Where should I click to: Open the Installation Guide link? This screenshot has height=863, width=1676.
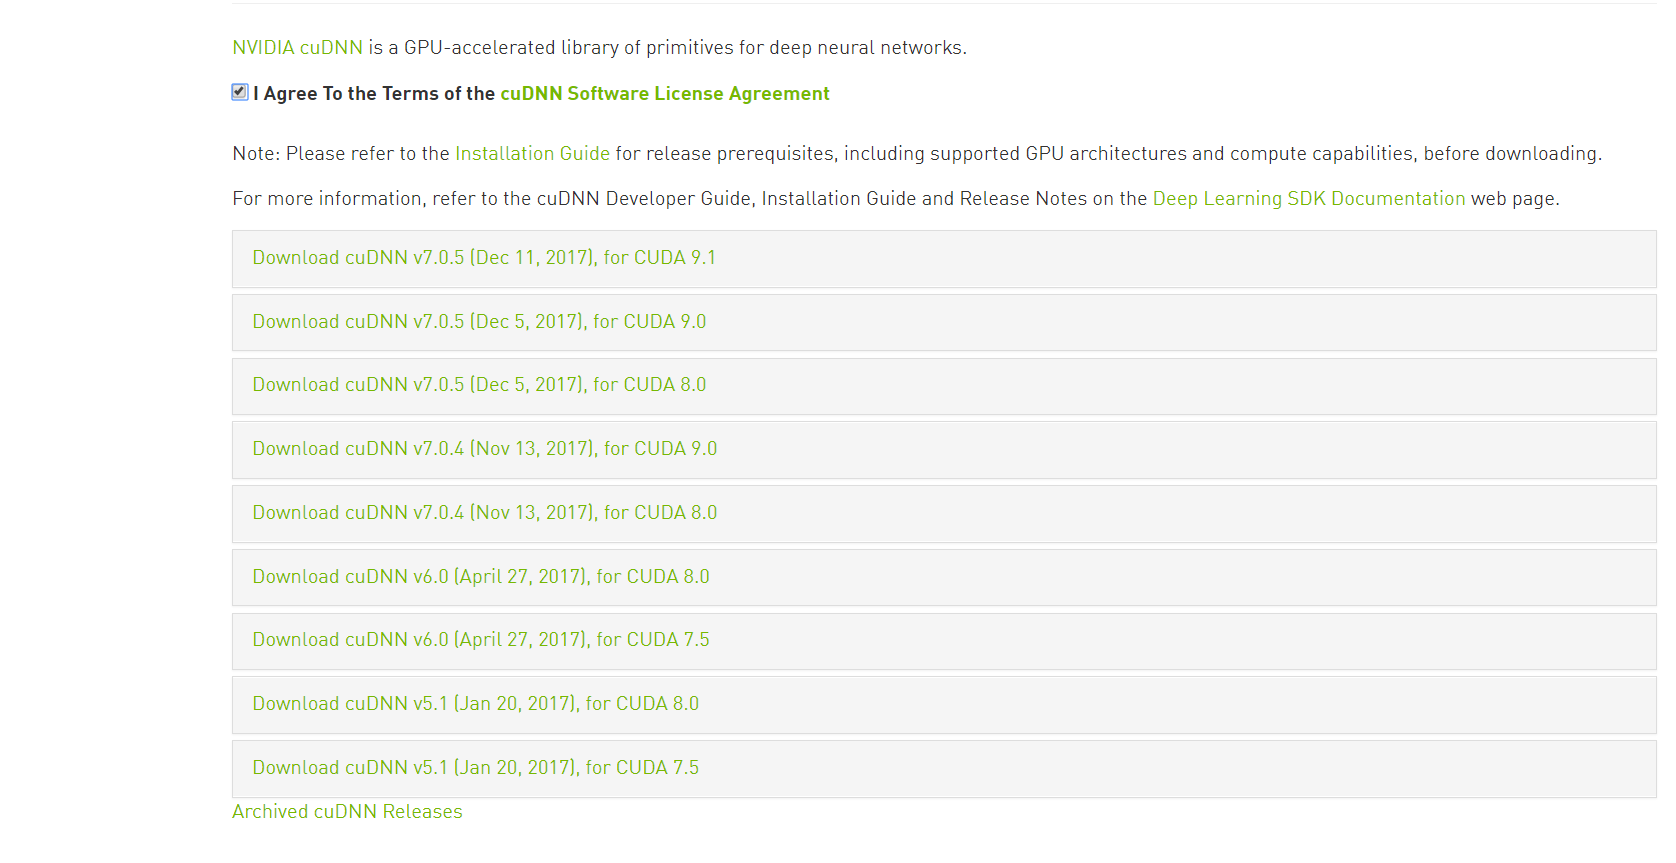click(x=532, y=154)
